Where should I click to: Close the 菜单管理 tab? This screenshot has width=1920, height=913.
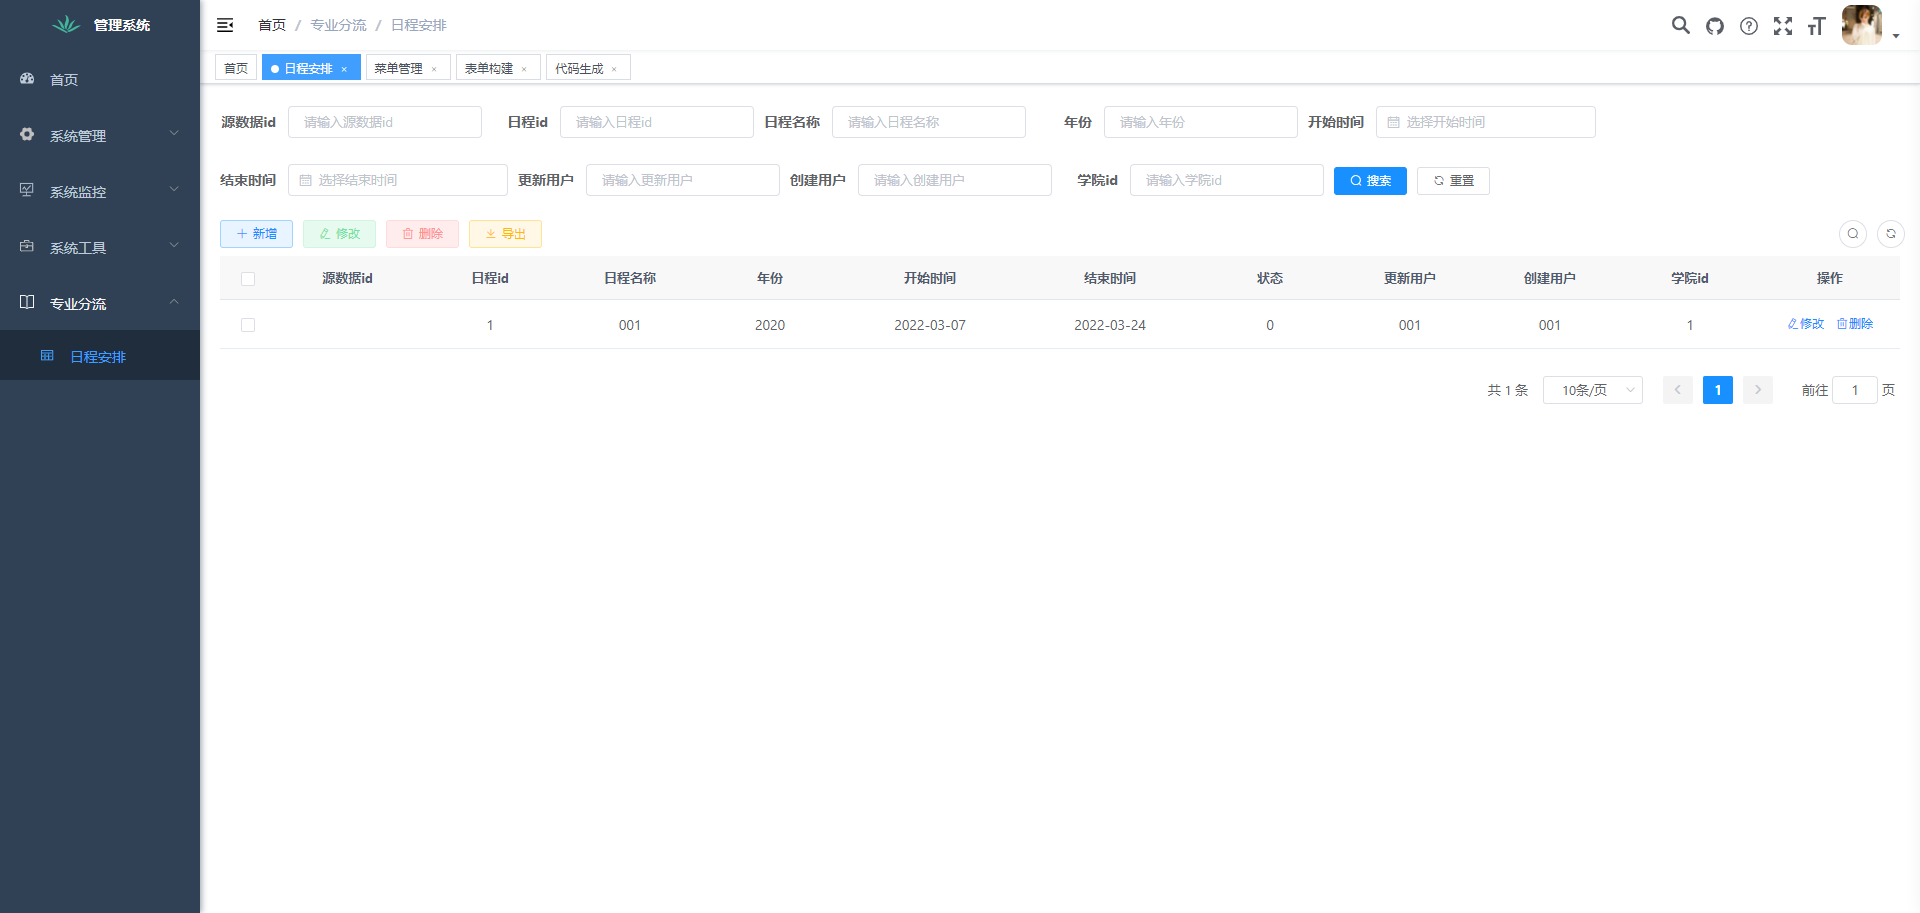point(434,69)
